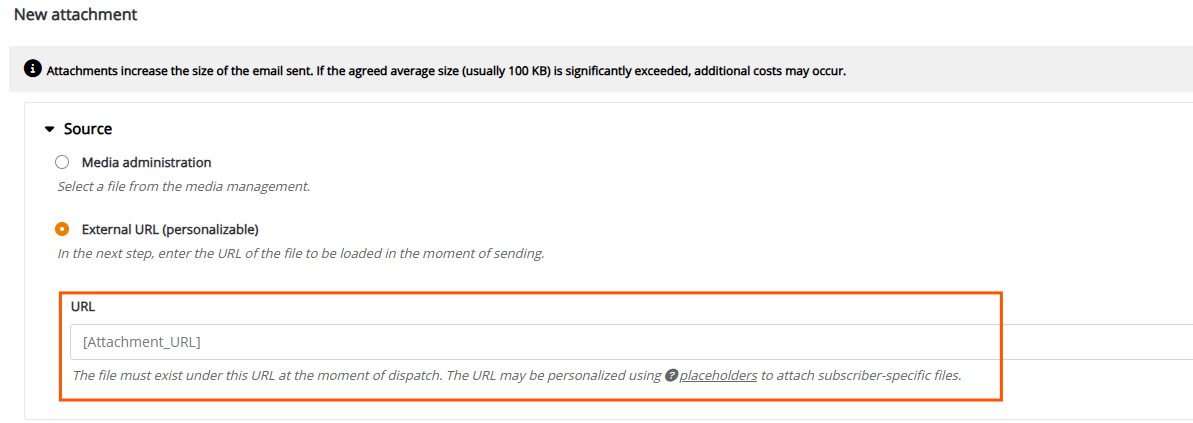Click the 'In the next step' hint text

pyautogui.click(x=301, y=253)
